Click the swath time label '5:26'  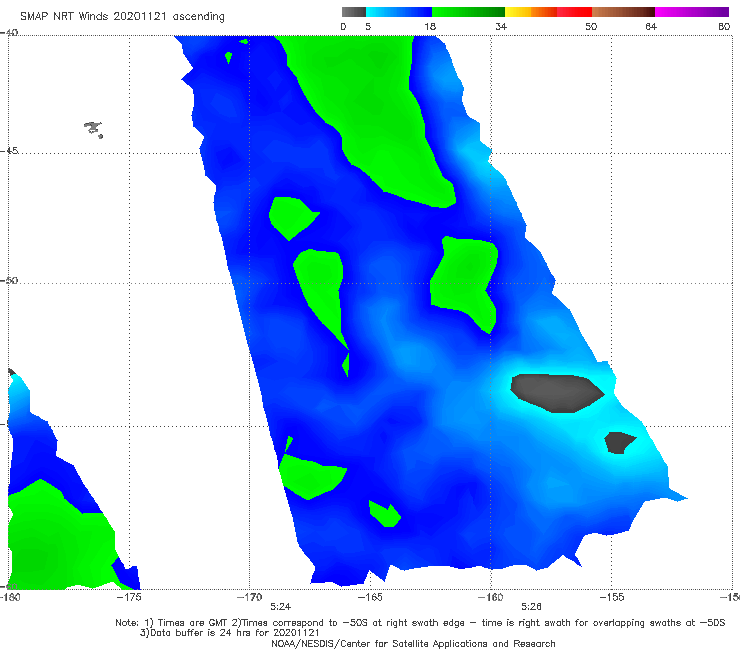point(531,607)
